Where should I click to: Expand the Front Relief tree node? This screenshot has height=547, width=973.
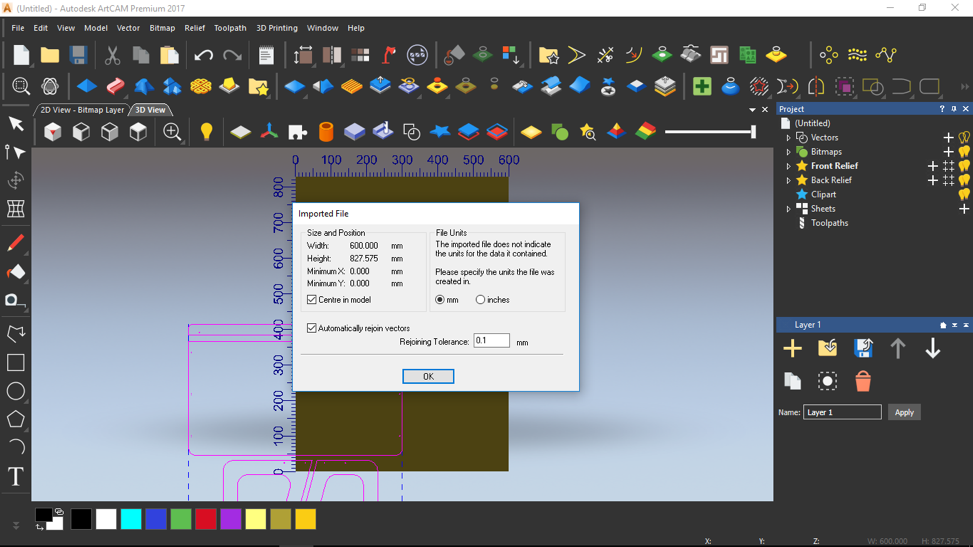pyautogui.click(x=789, y=166)
